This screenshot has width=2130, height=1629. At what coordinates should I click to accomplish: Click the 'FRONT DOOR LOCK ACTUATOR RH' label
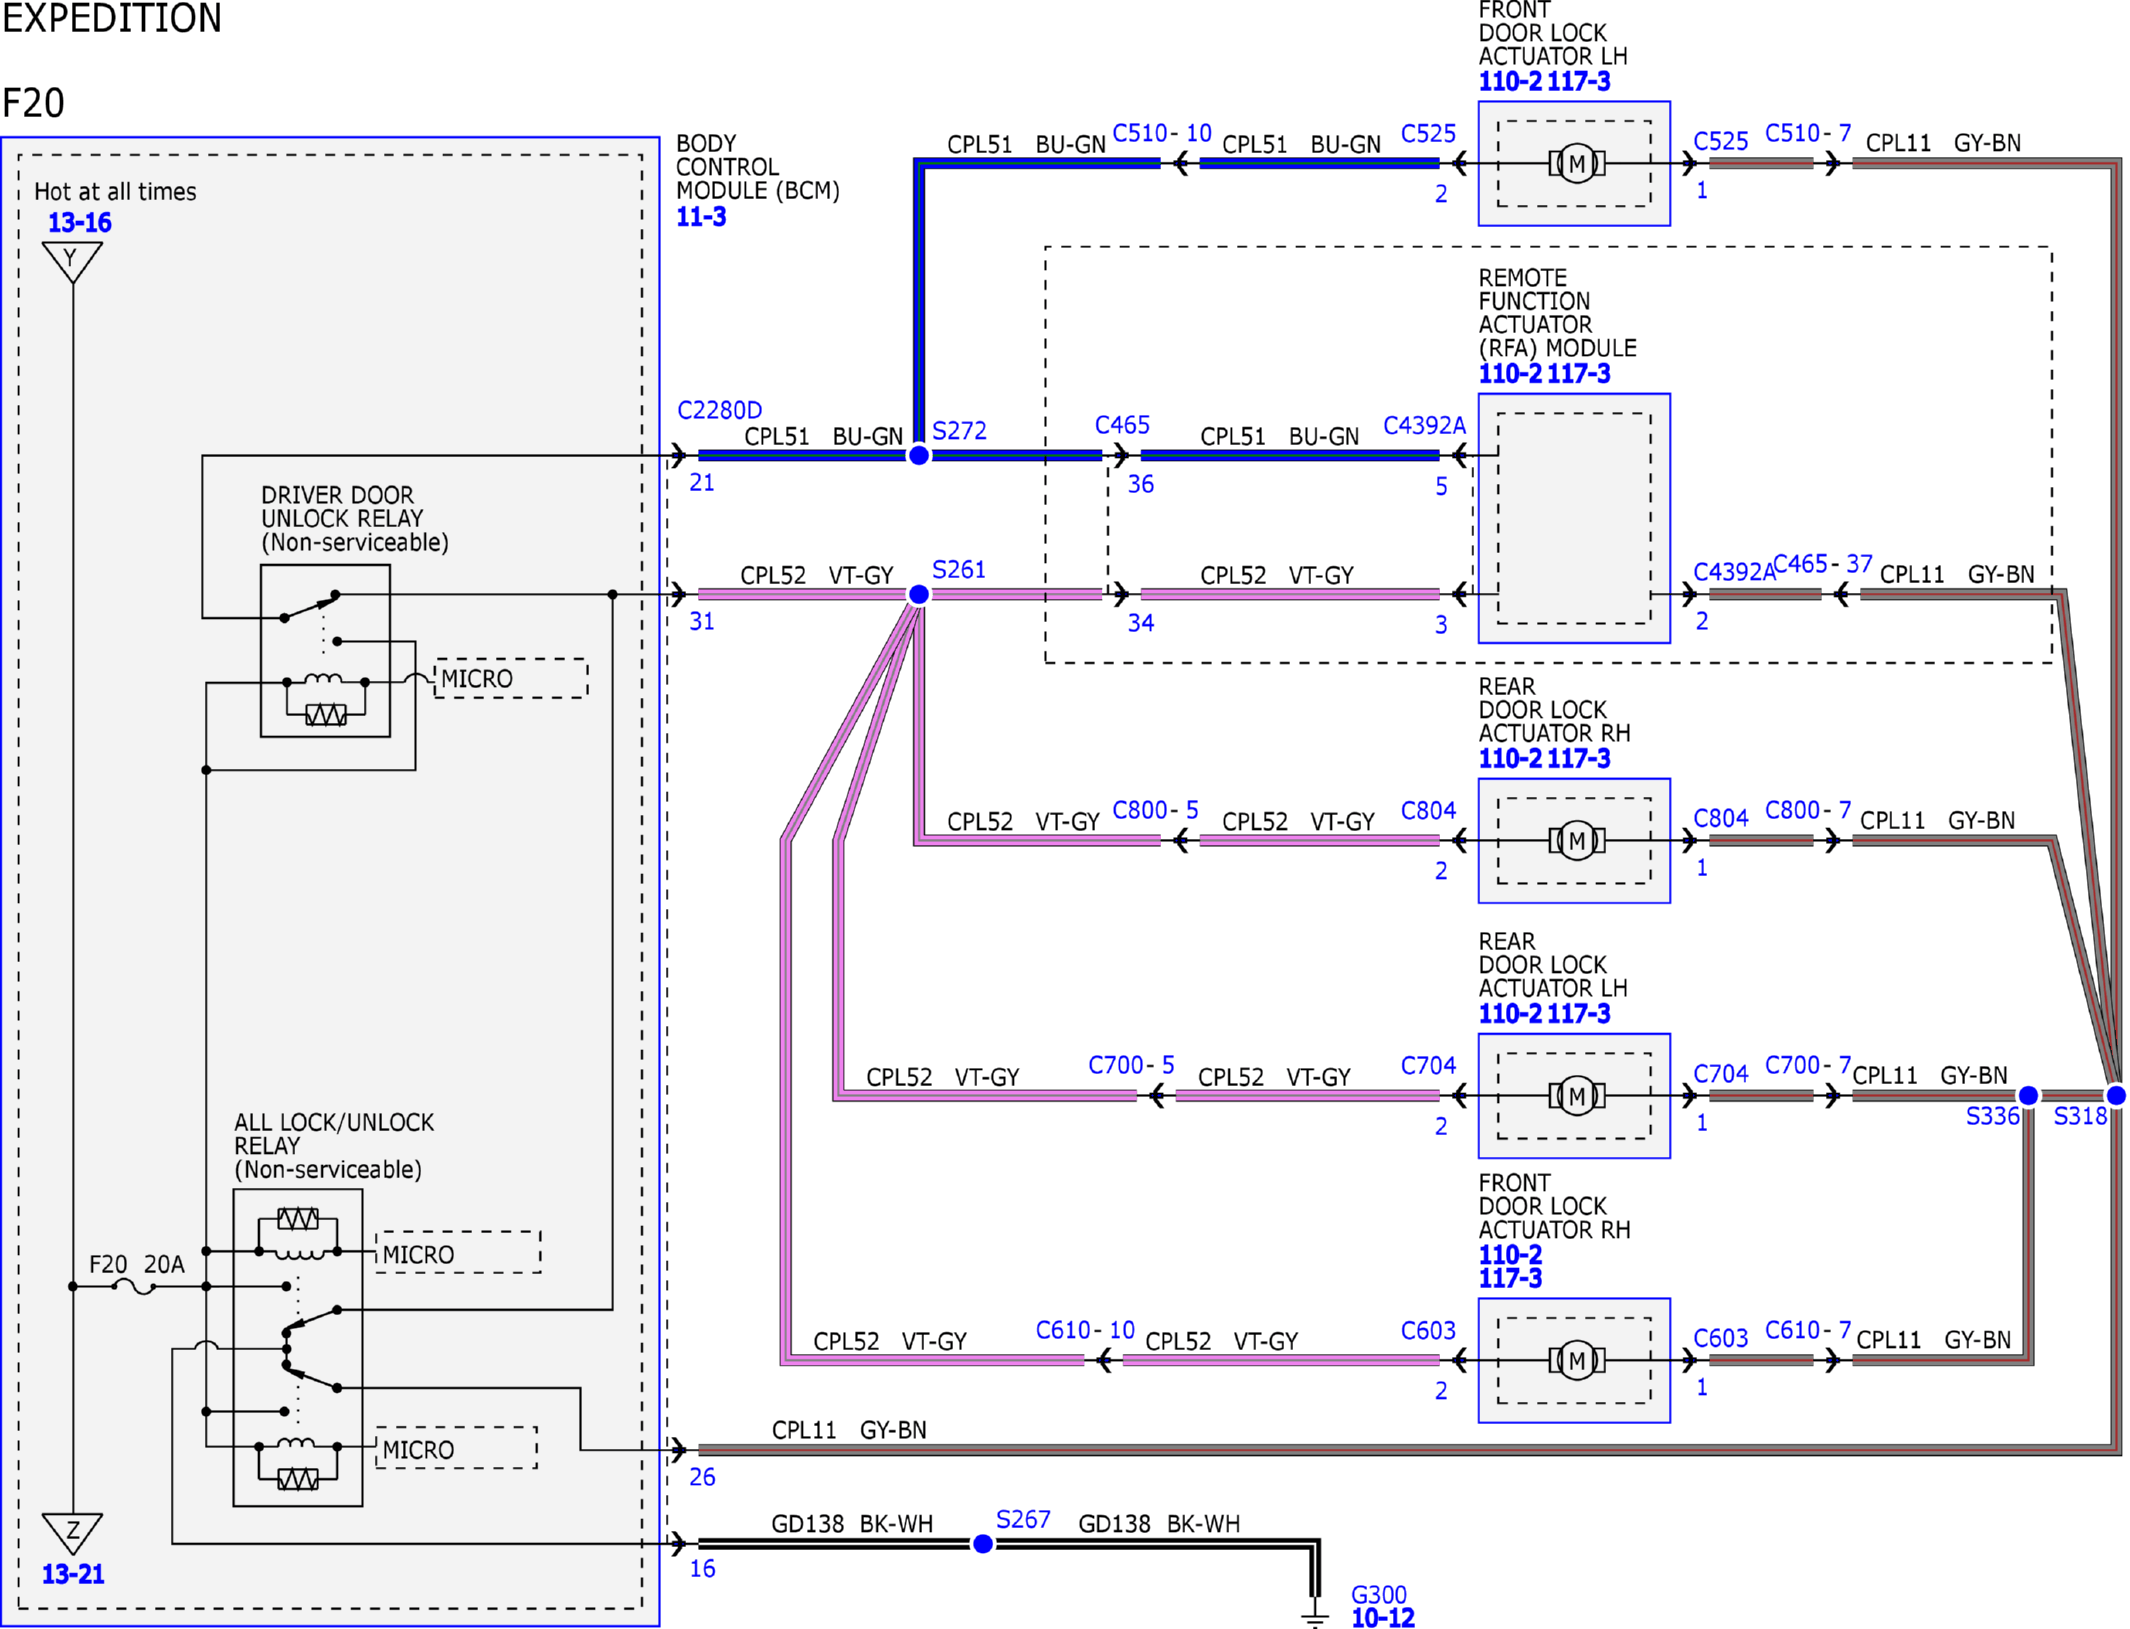1554,1206
